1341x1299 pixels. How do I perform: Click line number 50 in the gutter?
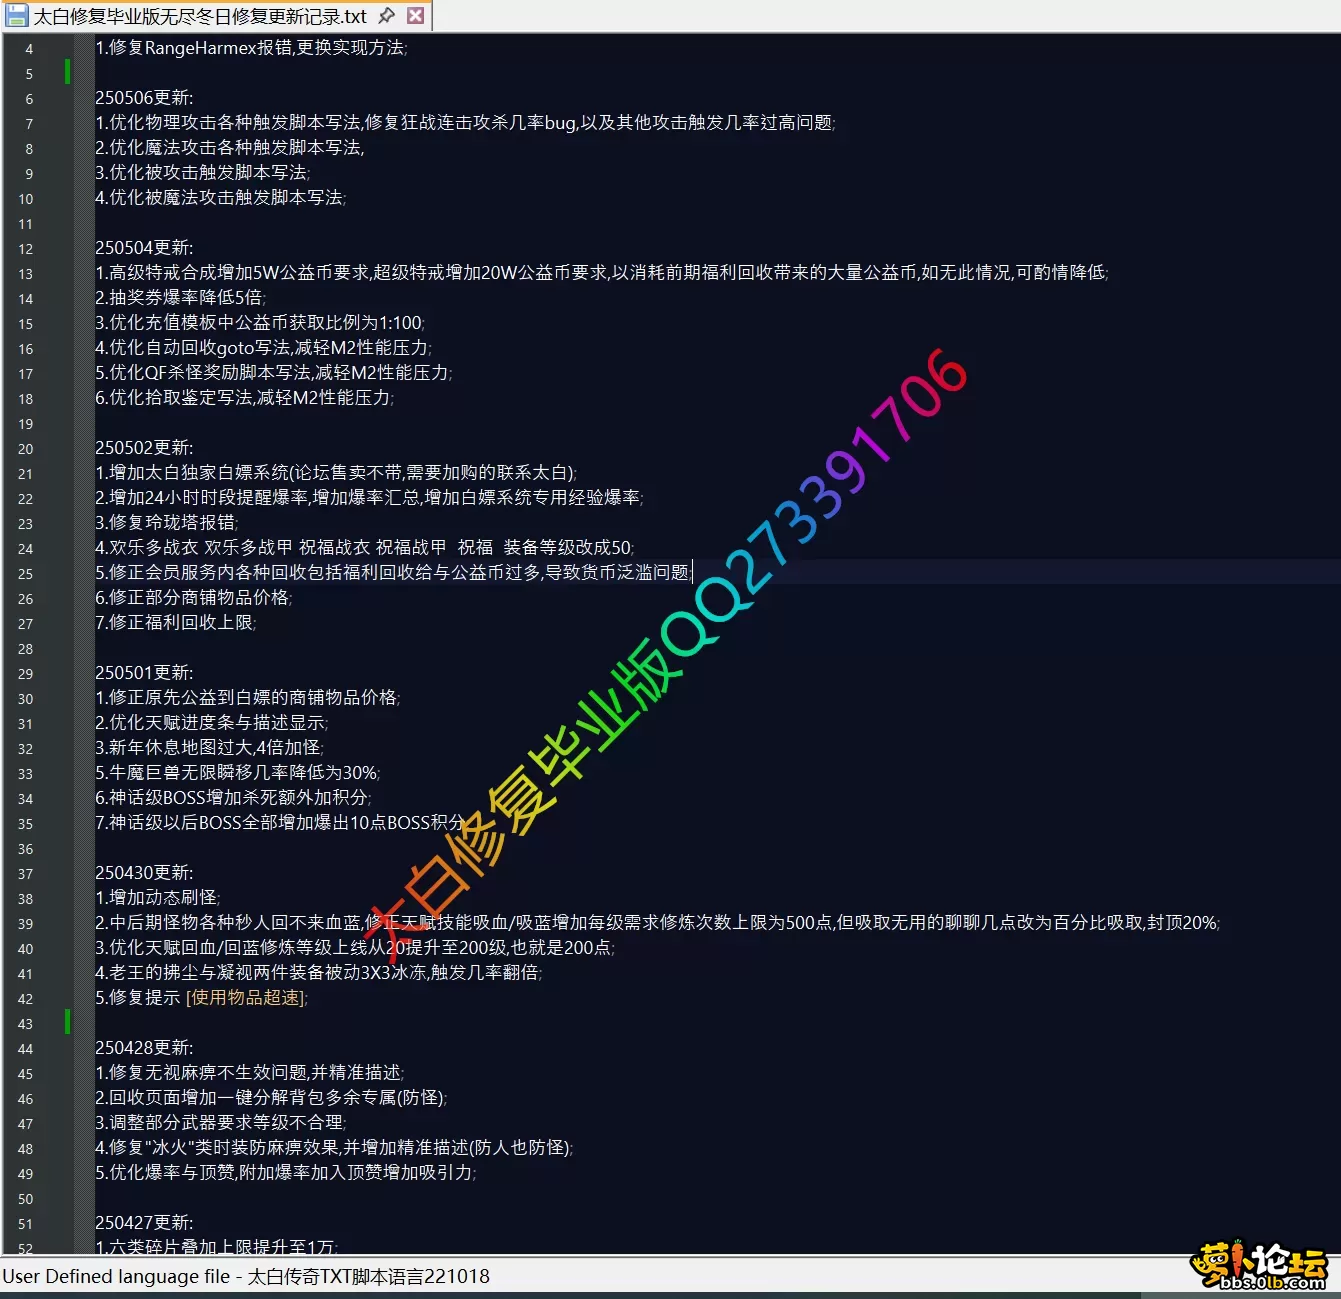click(26, 1199)
